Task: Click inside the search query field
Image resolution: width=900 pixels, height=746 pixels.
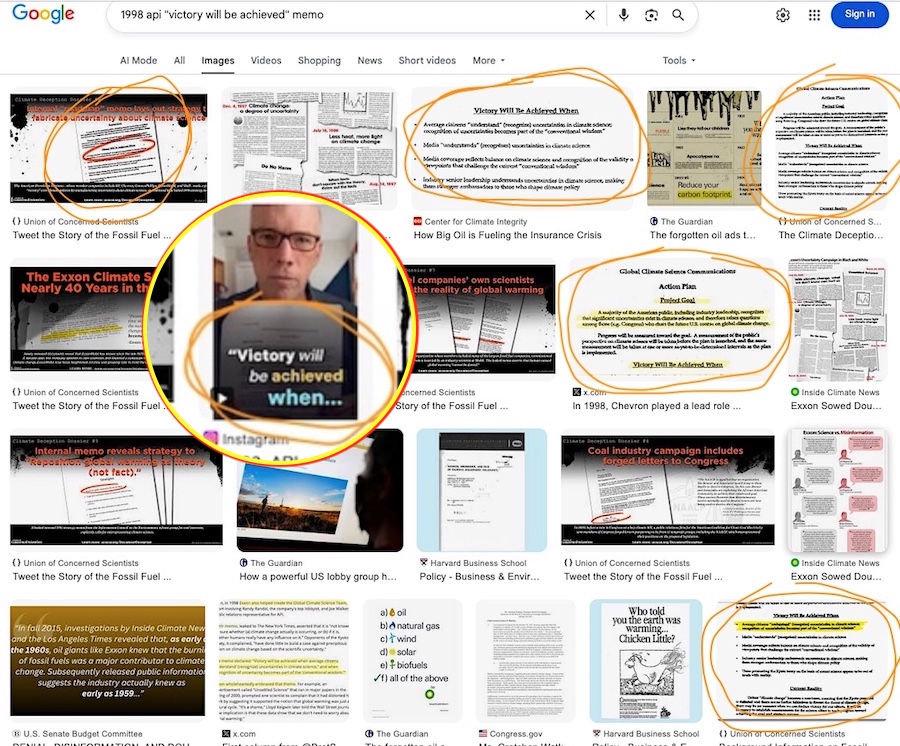Action: [x=340, y=15]
